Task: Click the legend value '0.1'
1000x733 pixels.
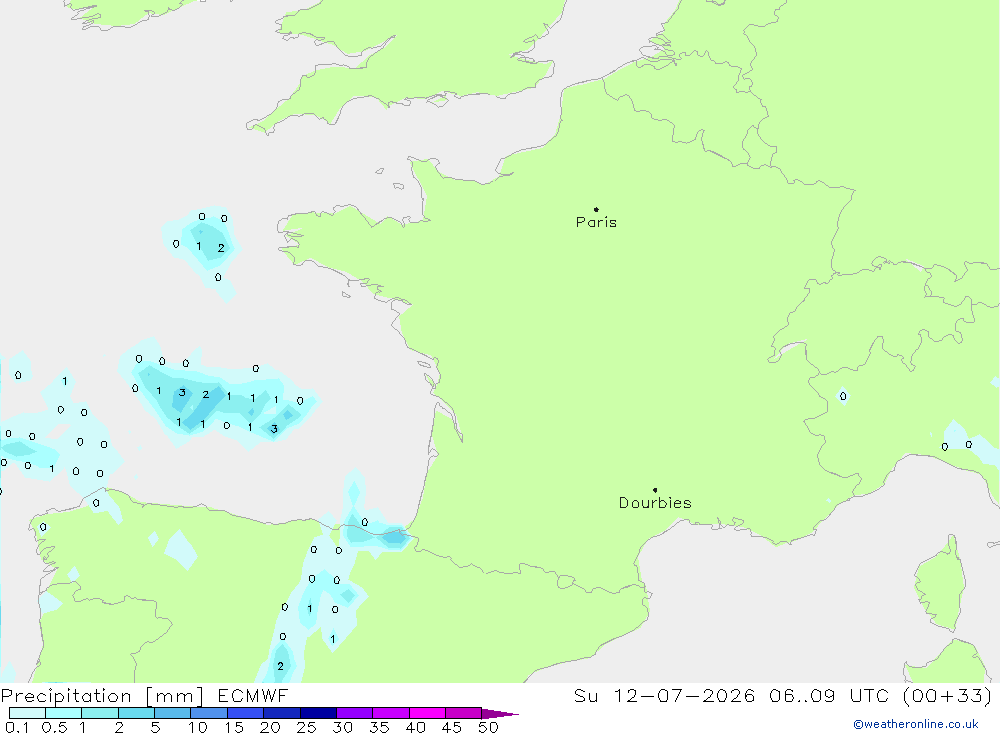Action: 17,727
